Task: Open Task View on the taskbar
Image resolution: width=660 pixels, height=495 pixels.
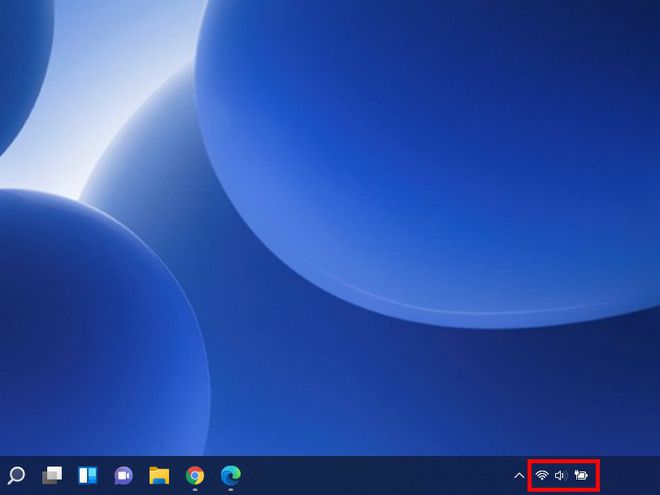Action: click(x=52, y=476)
